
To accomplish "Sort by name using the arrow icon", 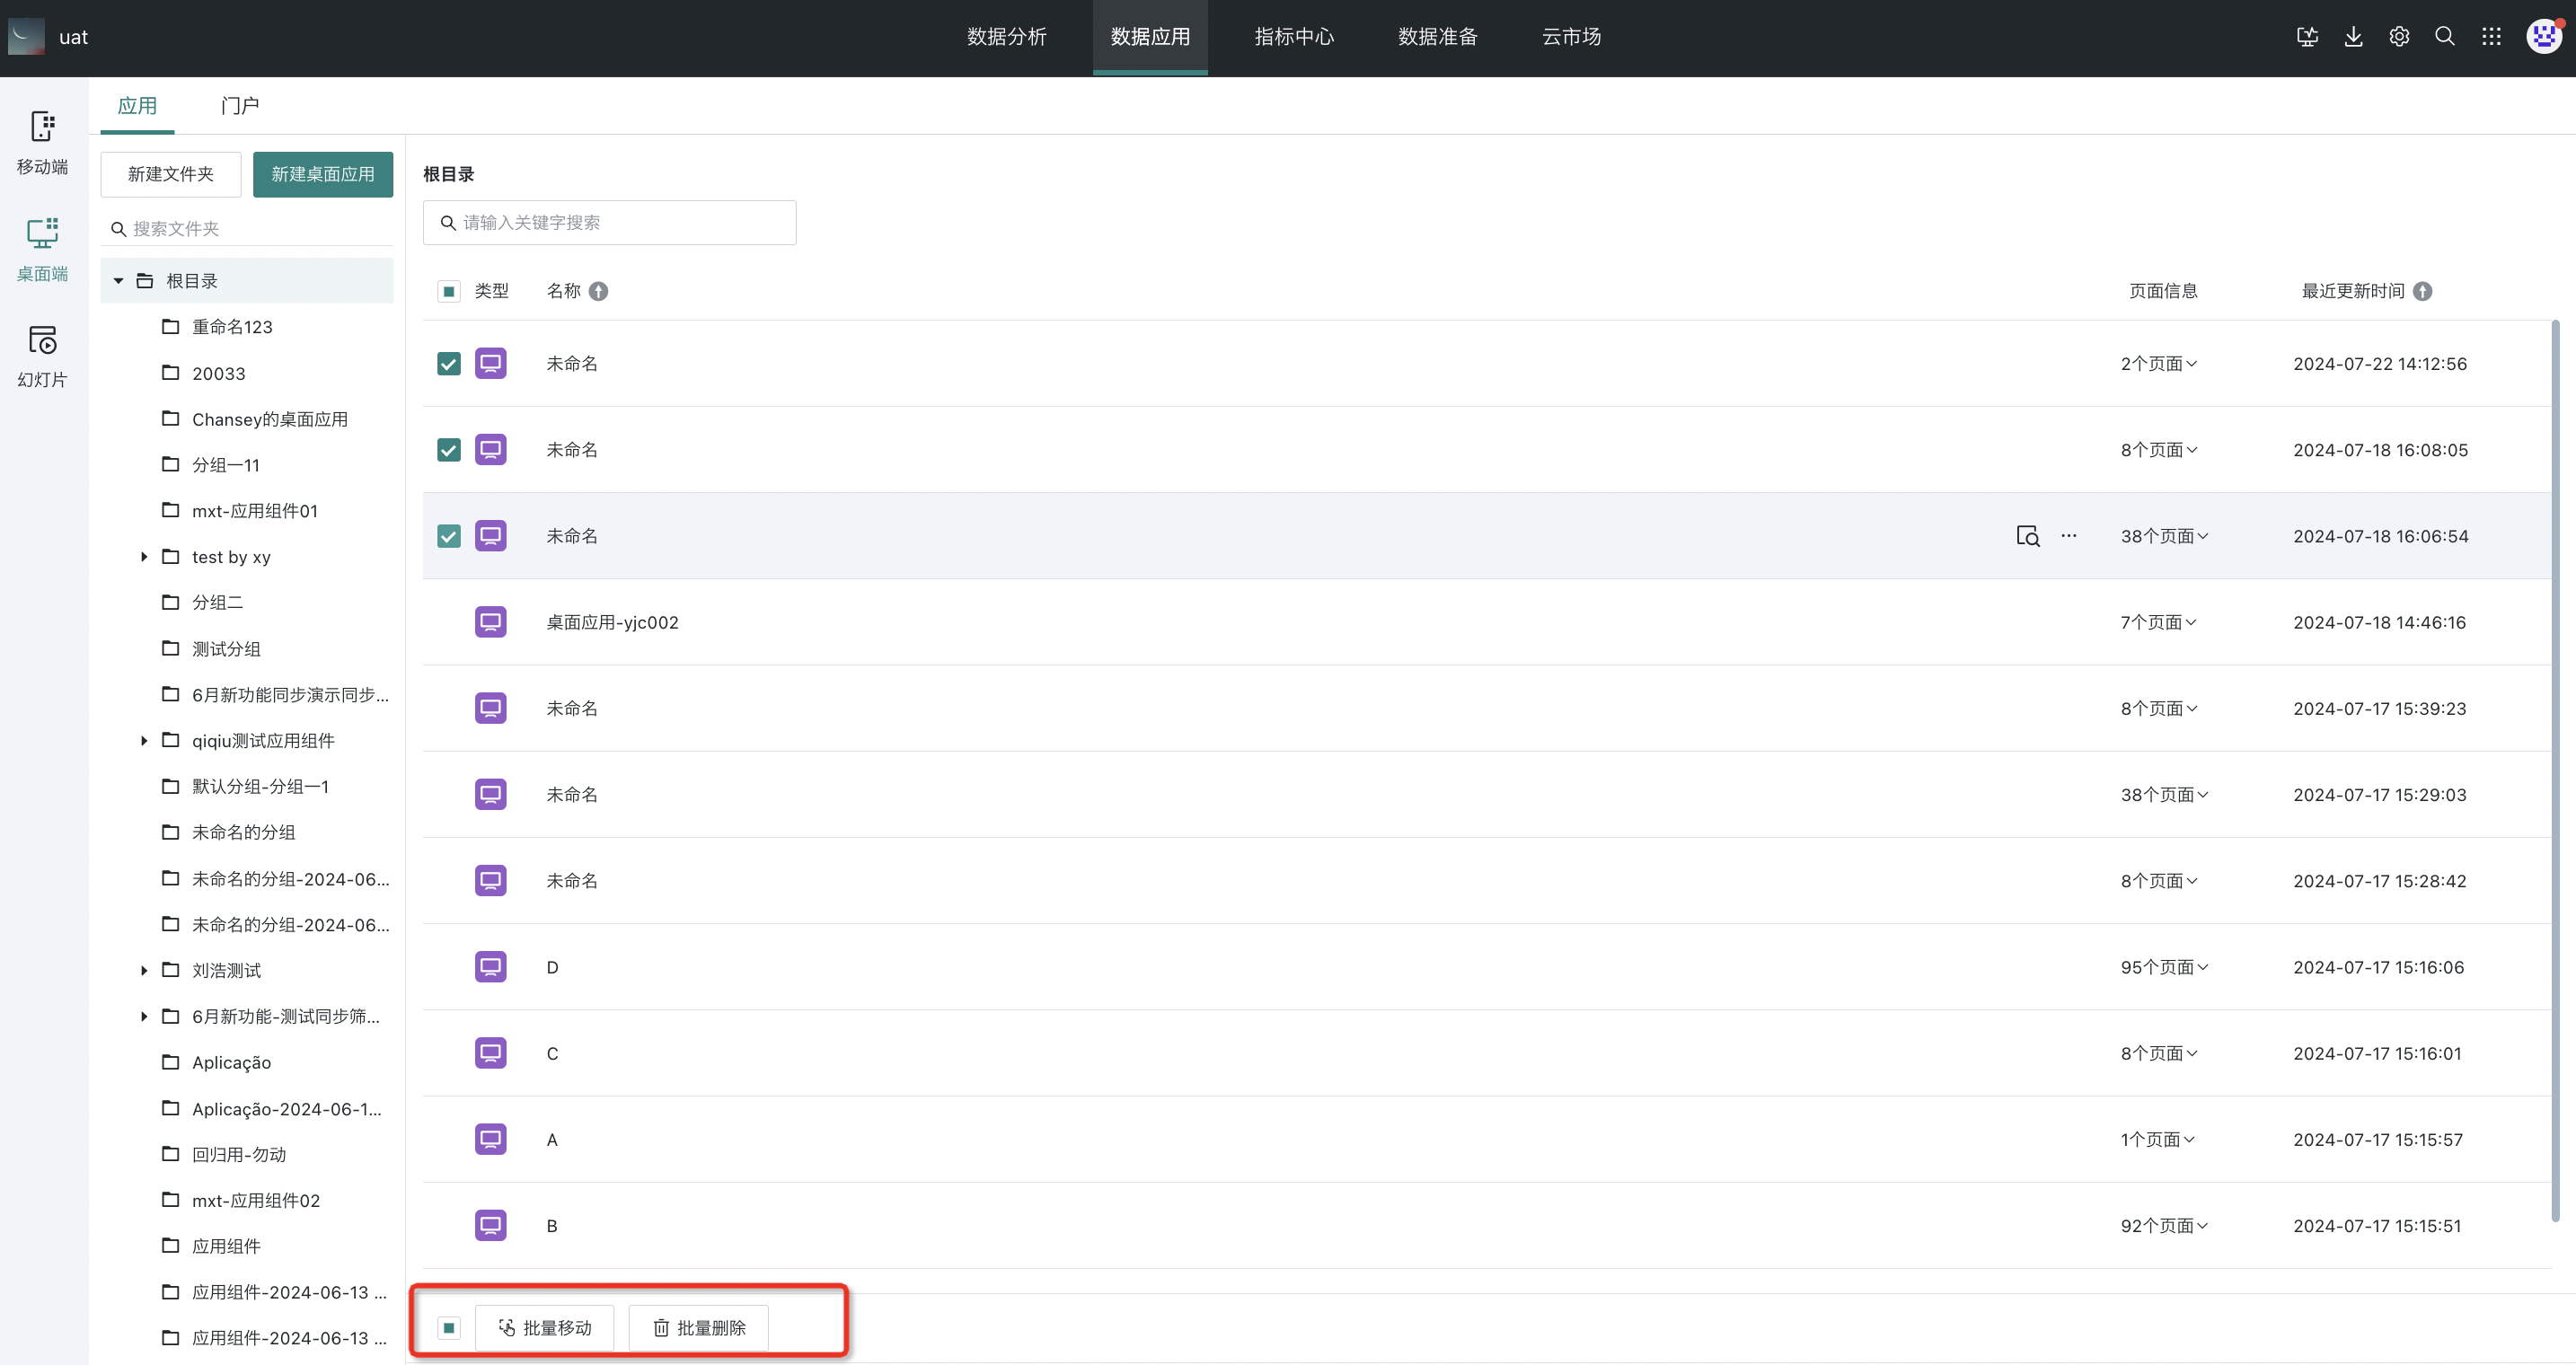I will (598, 291).
